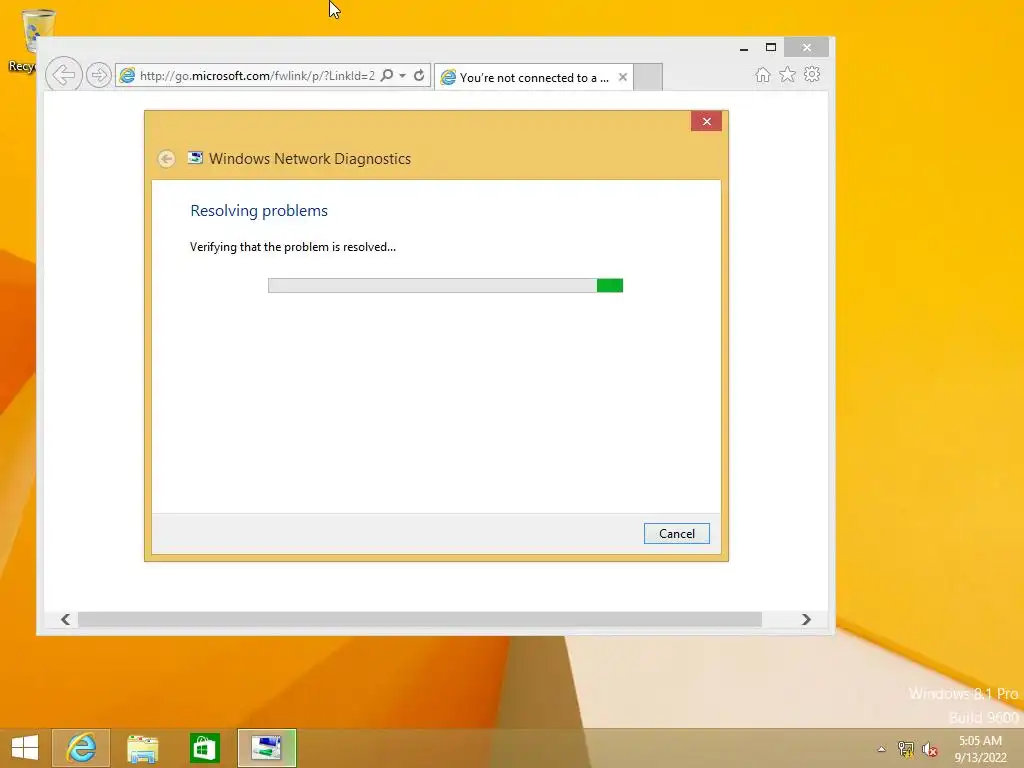Click the muted volume tray icon
This screenshot has width=1024, height=768.
coord(930,749)
